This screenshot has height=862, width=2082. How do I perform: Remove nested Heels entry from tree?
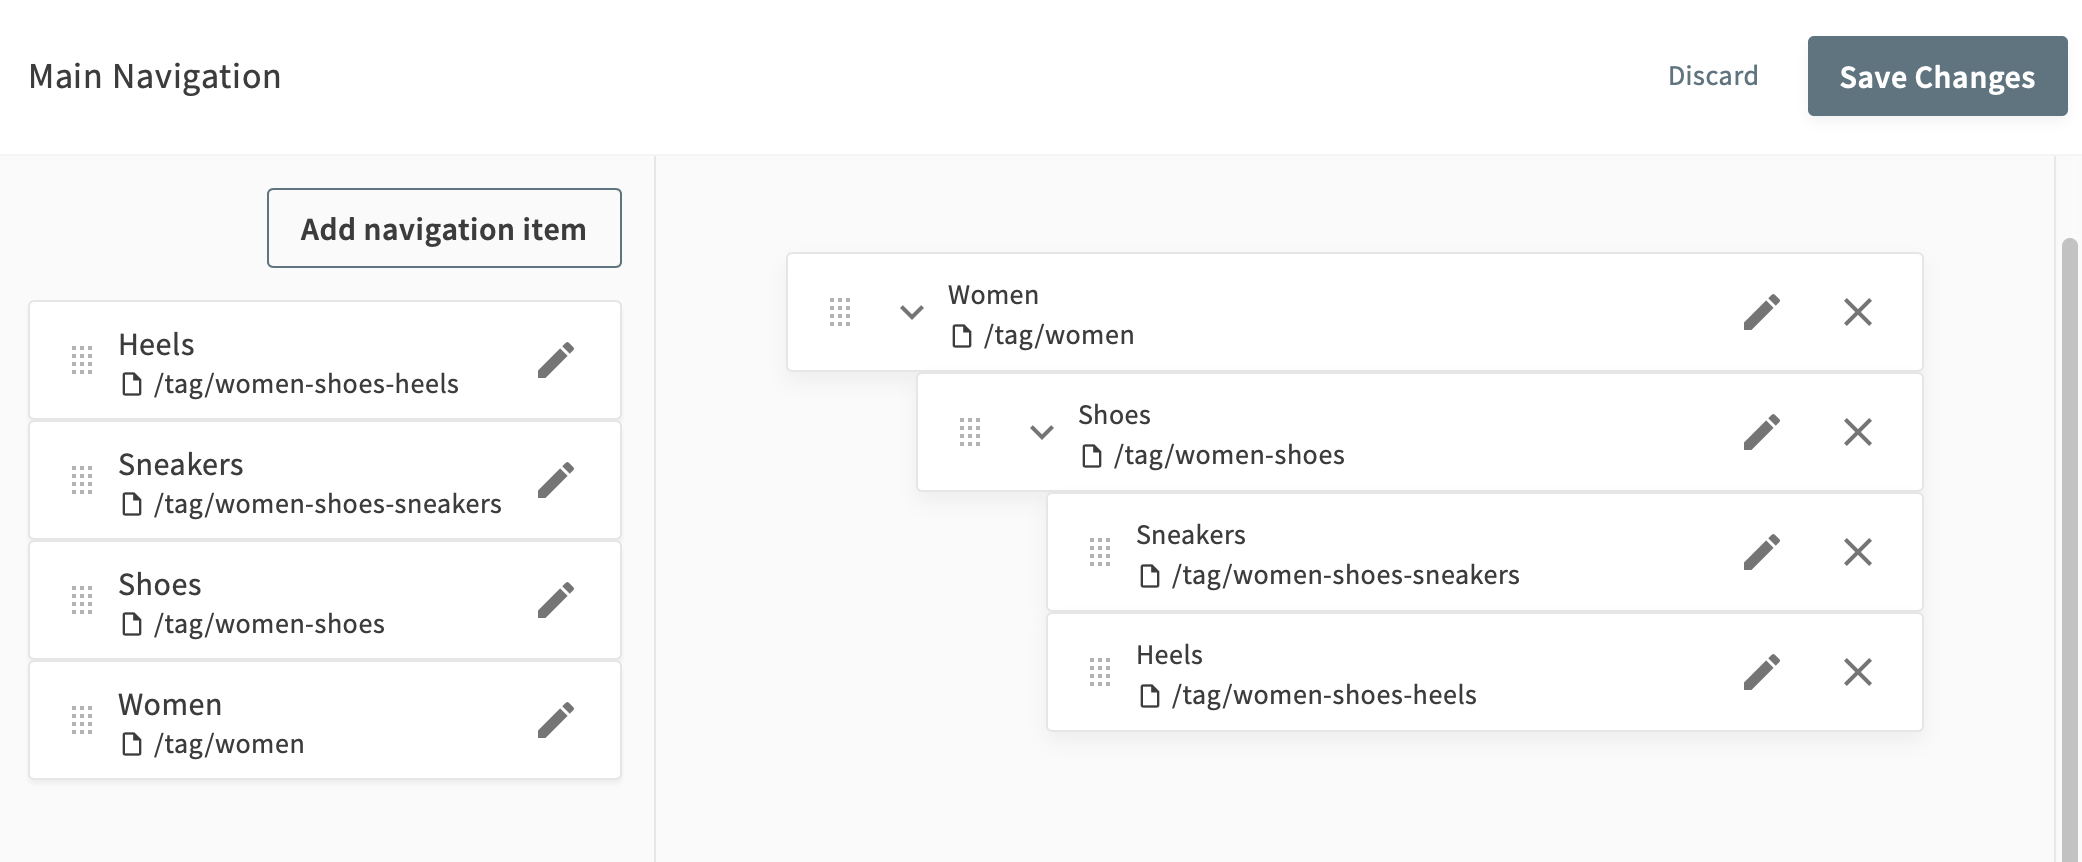(1858, 672)
